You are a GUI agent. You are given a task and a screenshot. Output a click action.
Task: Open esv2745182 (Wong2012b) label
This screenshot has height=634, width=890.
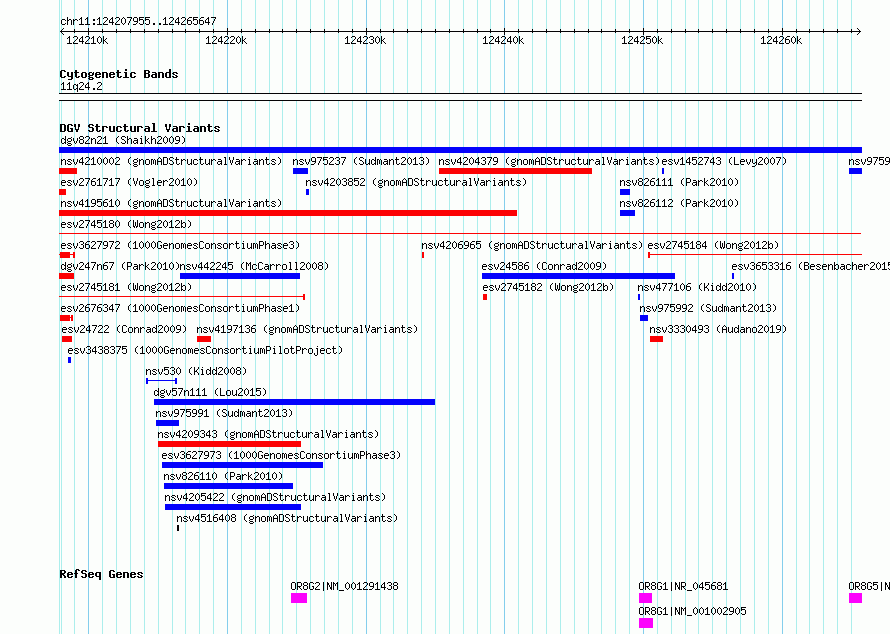pos(548,287)
